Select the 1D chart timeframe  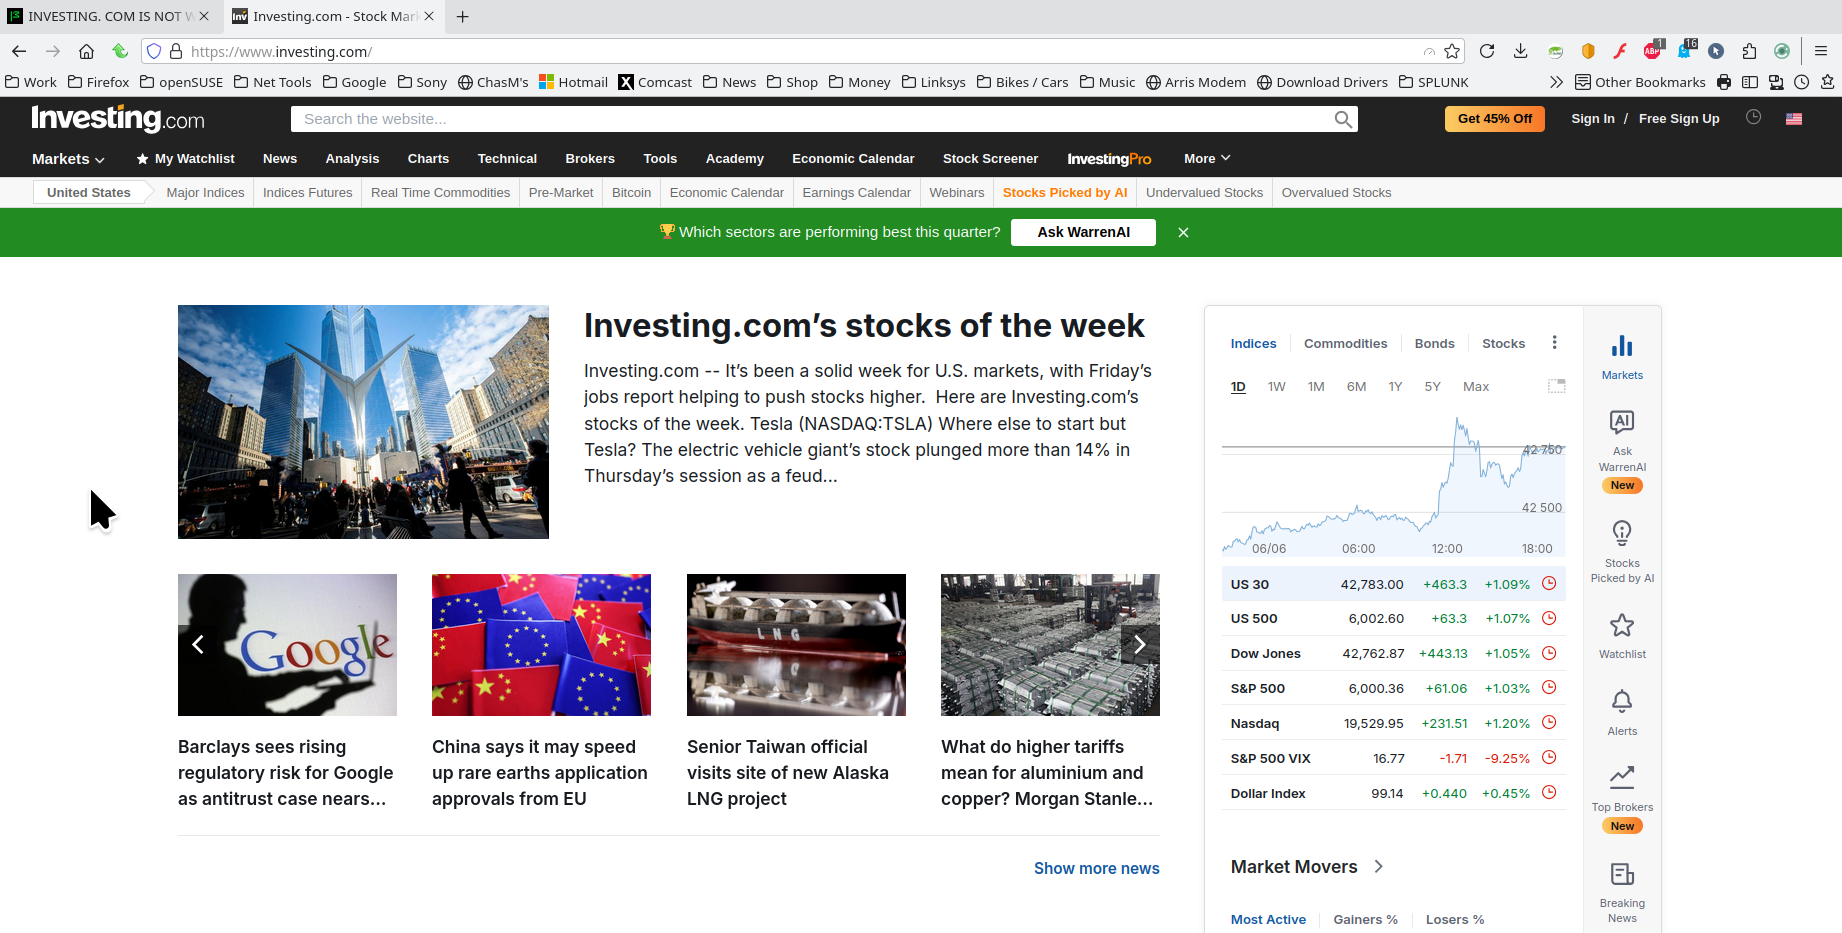[1238, 386]
